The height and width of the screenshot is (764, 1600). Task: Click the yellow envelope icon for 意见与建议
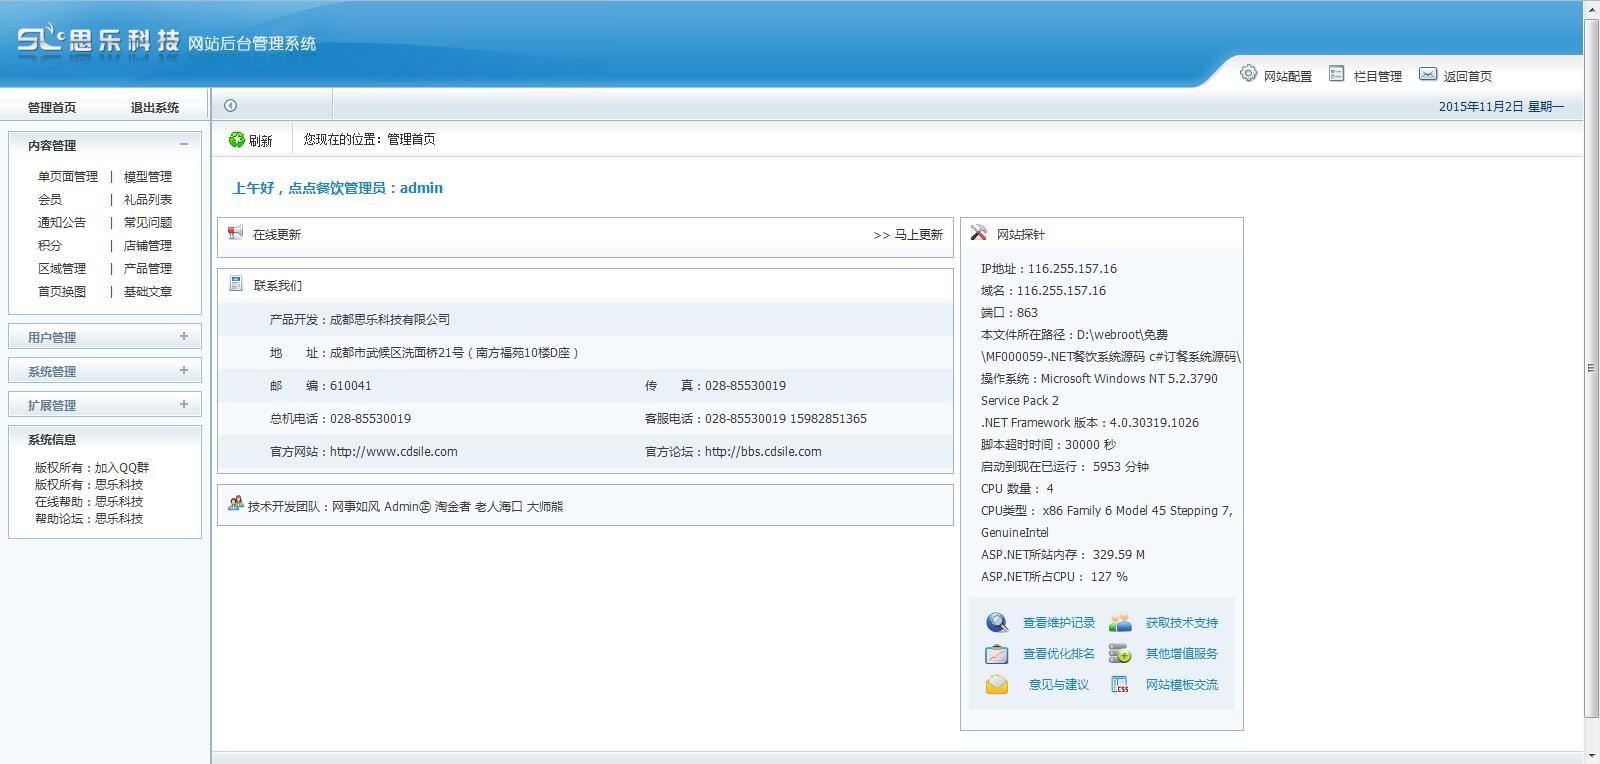(997, 685)
